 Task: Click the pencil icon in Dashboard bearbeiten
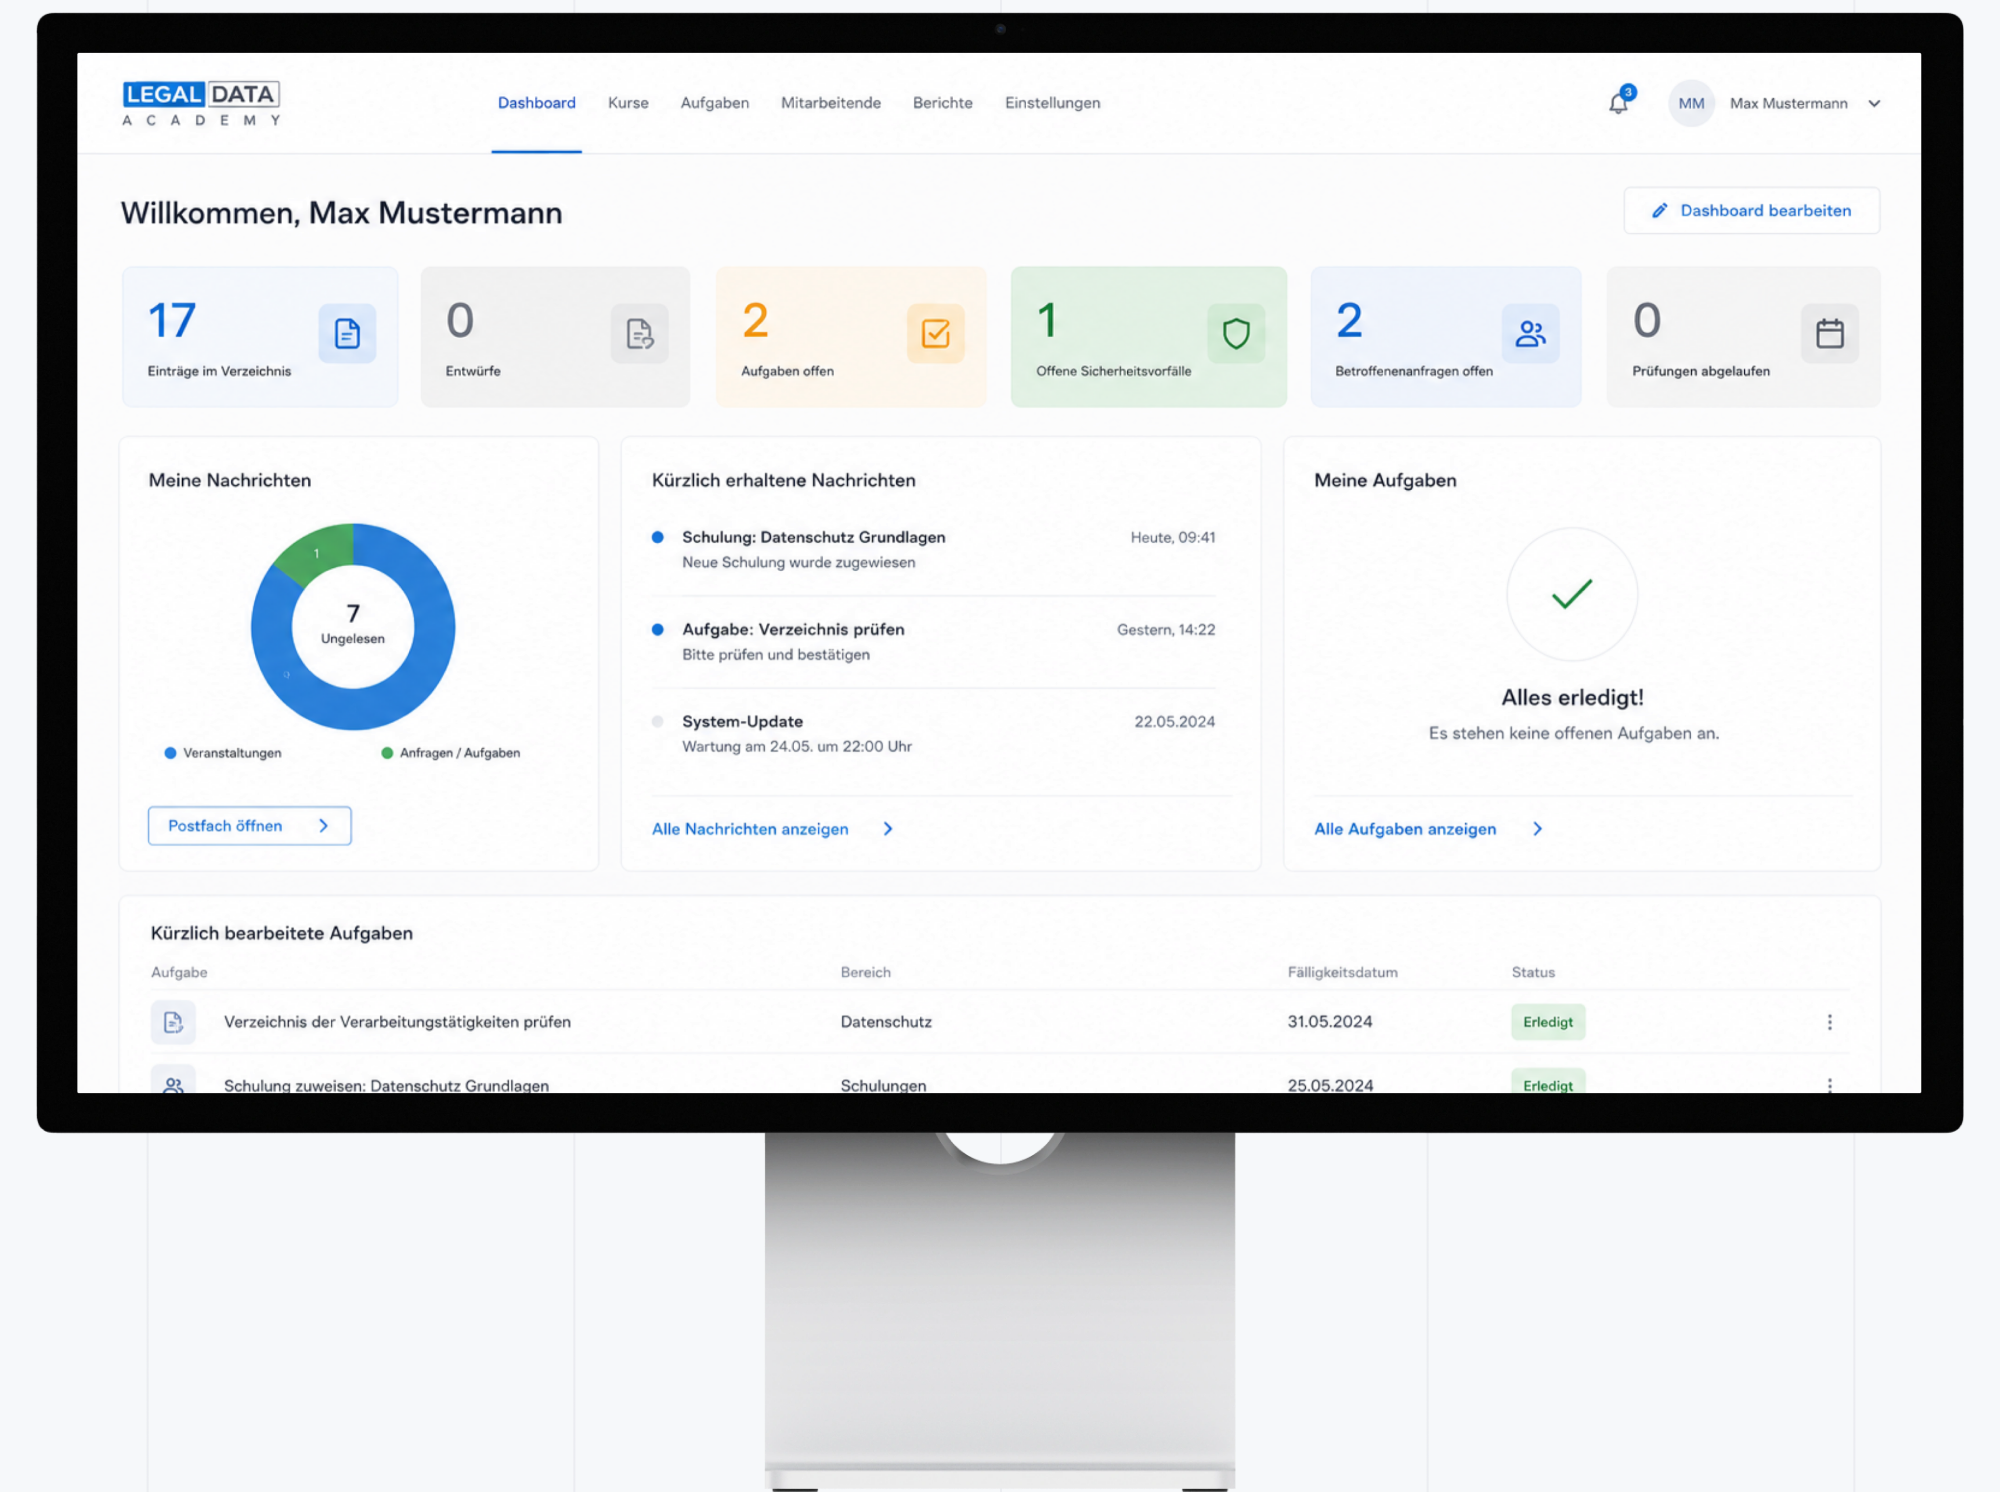click(1660, 211)
